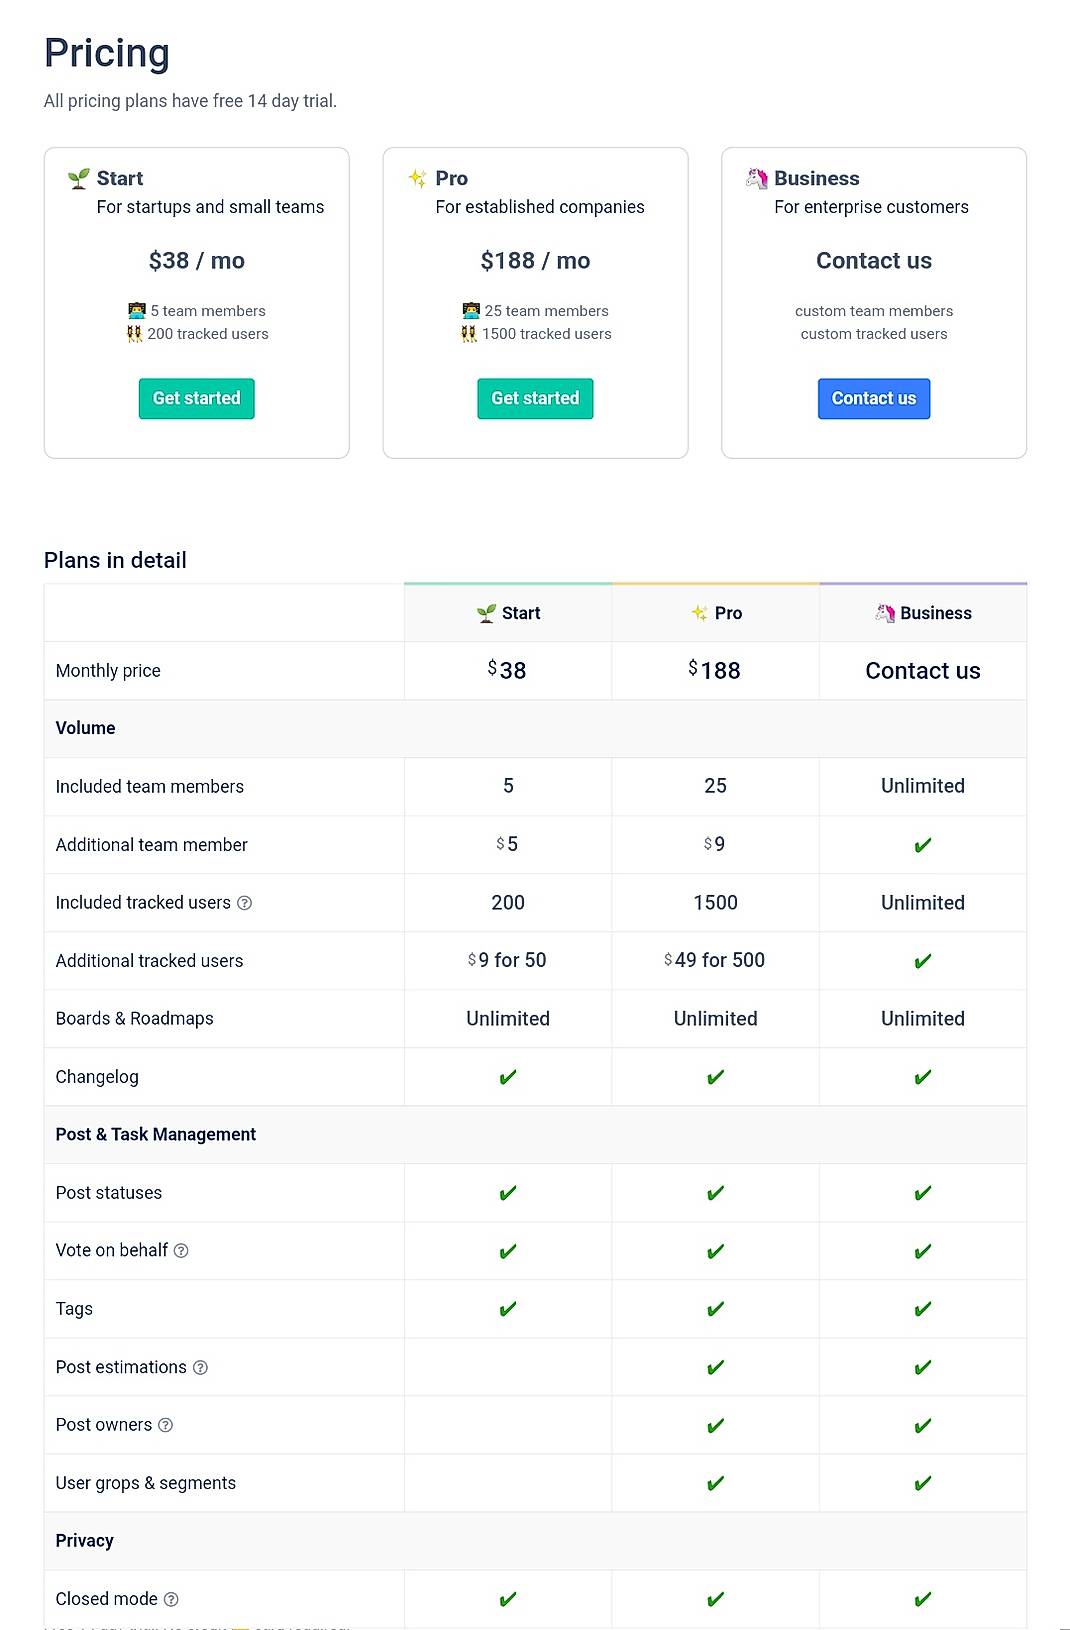Click Pro checkmark in Changelog row

[715, 1078]
